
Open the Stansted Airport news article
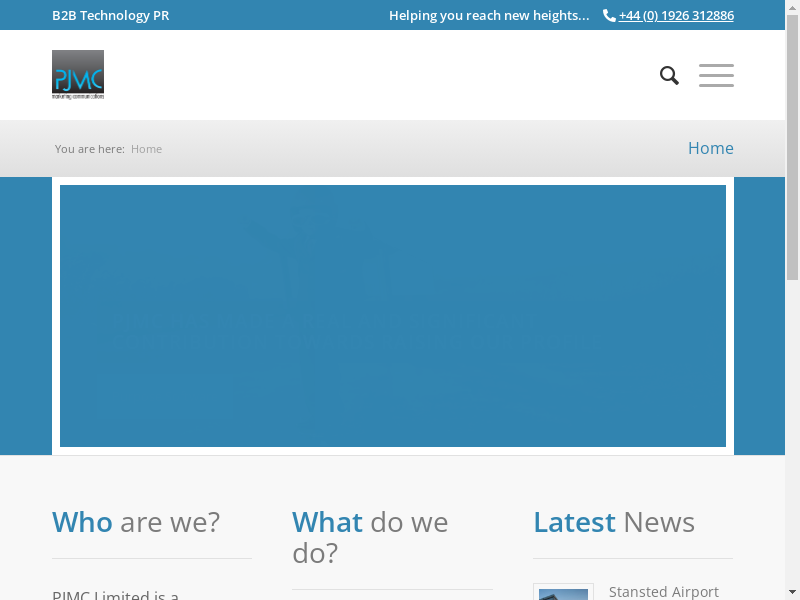pos(663,591)
